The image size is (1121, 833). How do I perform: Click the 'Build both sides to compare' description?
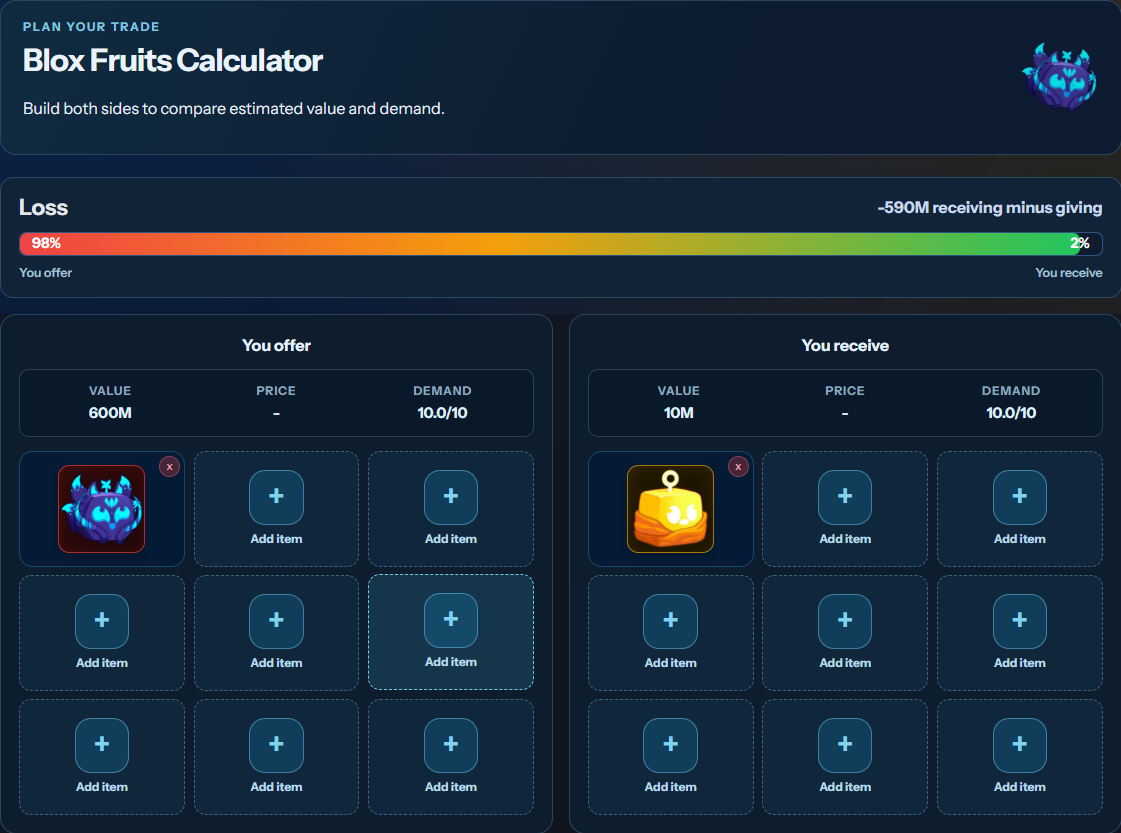(x=234, y=109)
